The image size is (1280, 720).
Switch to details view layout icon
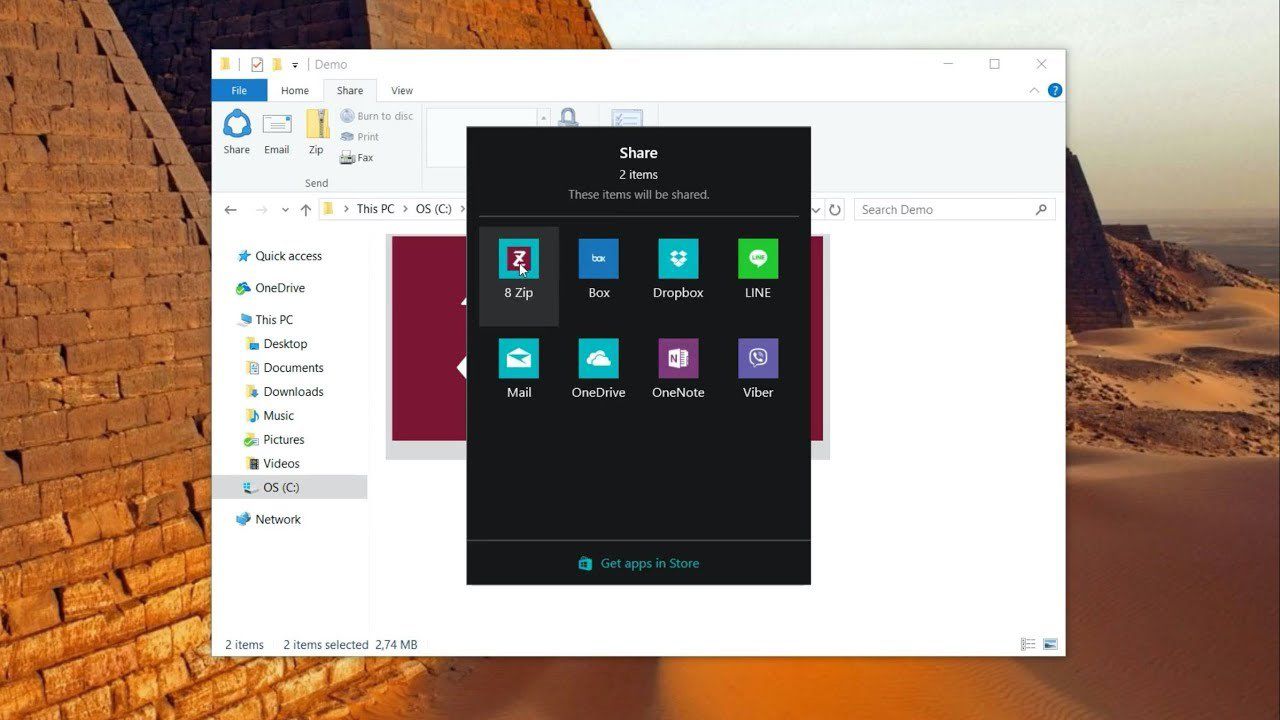(x=1028, y=645)
